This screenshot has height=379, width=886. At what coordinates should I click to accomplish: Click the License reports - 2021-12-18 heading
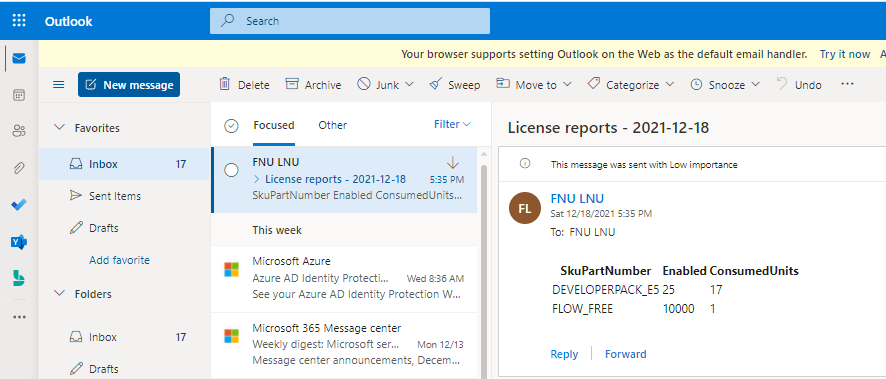(608, 128)
